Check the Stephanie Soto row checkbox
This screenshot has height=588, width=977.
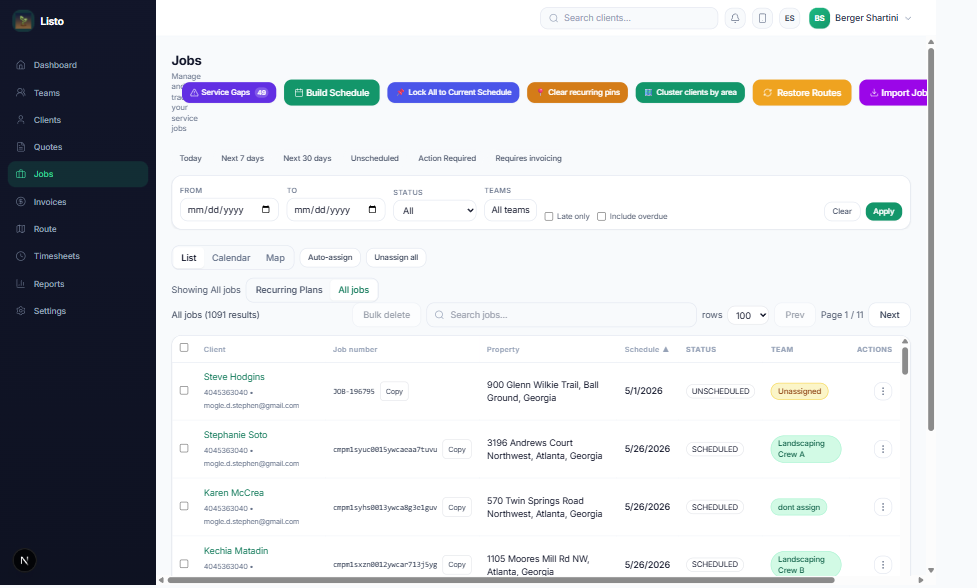[184, 448]
